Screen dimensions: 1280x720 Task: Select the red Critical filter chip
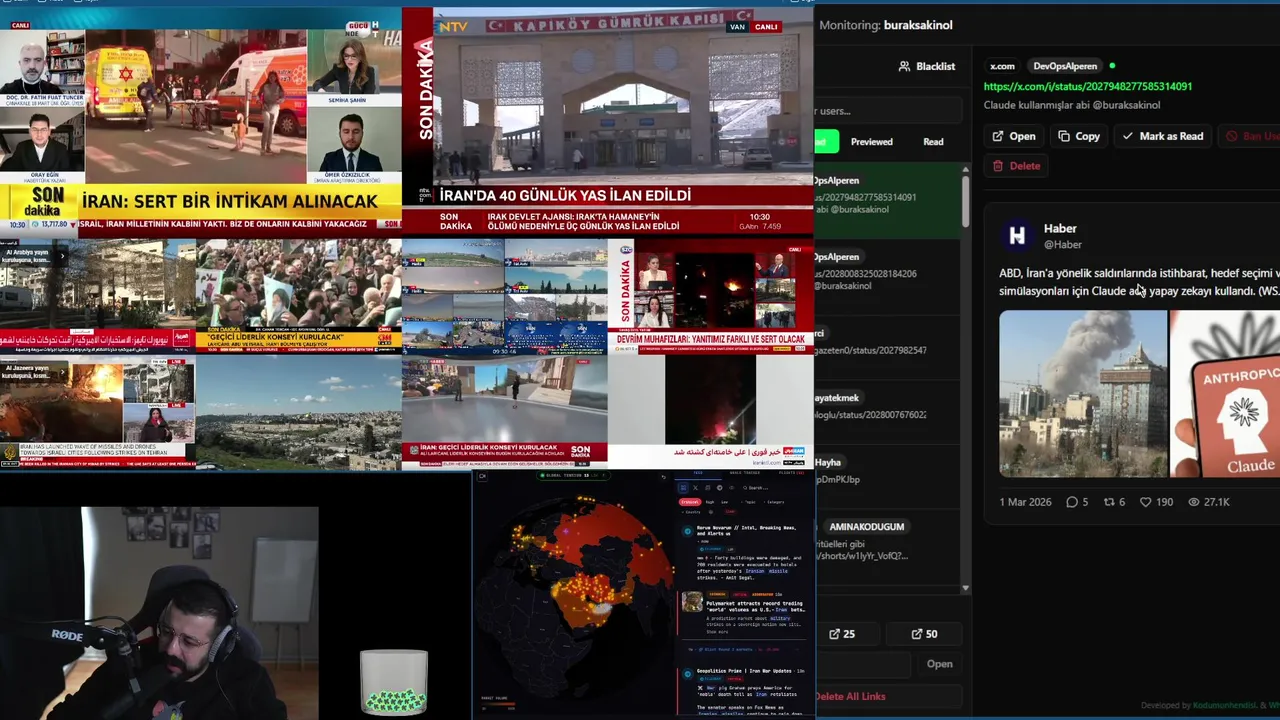(x=690, y=502)
